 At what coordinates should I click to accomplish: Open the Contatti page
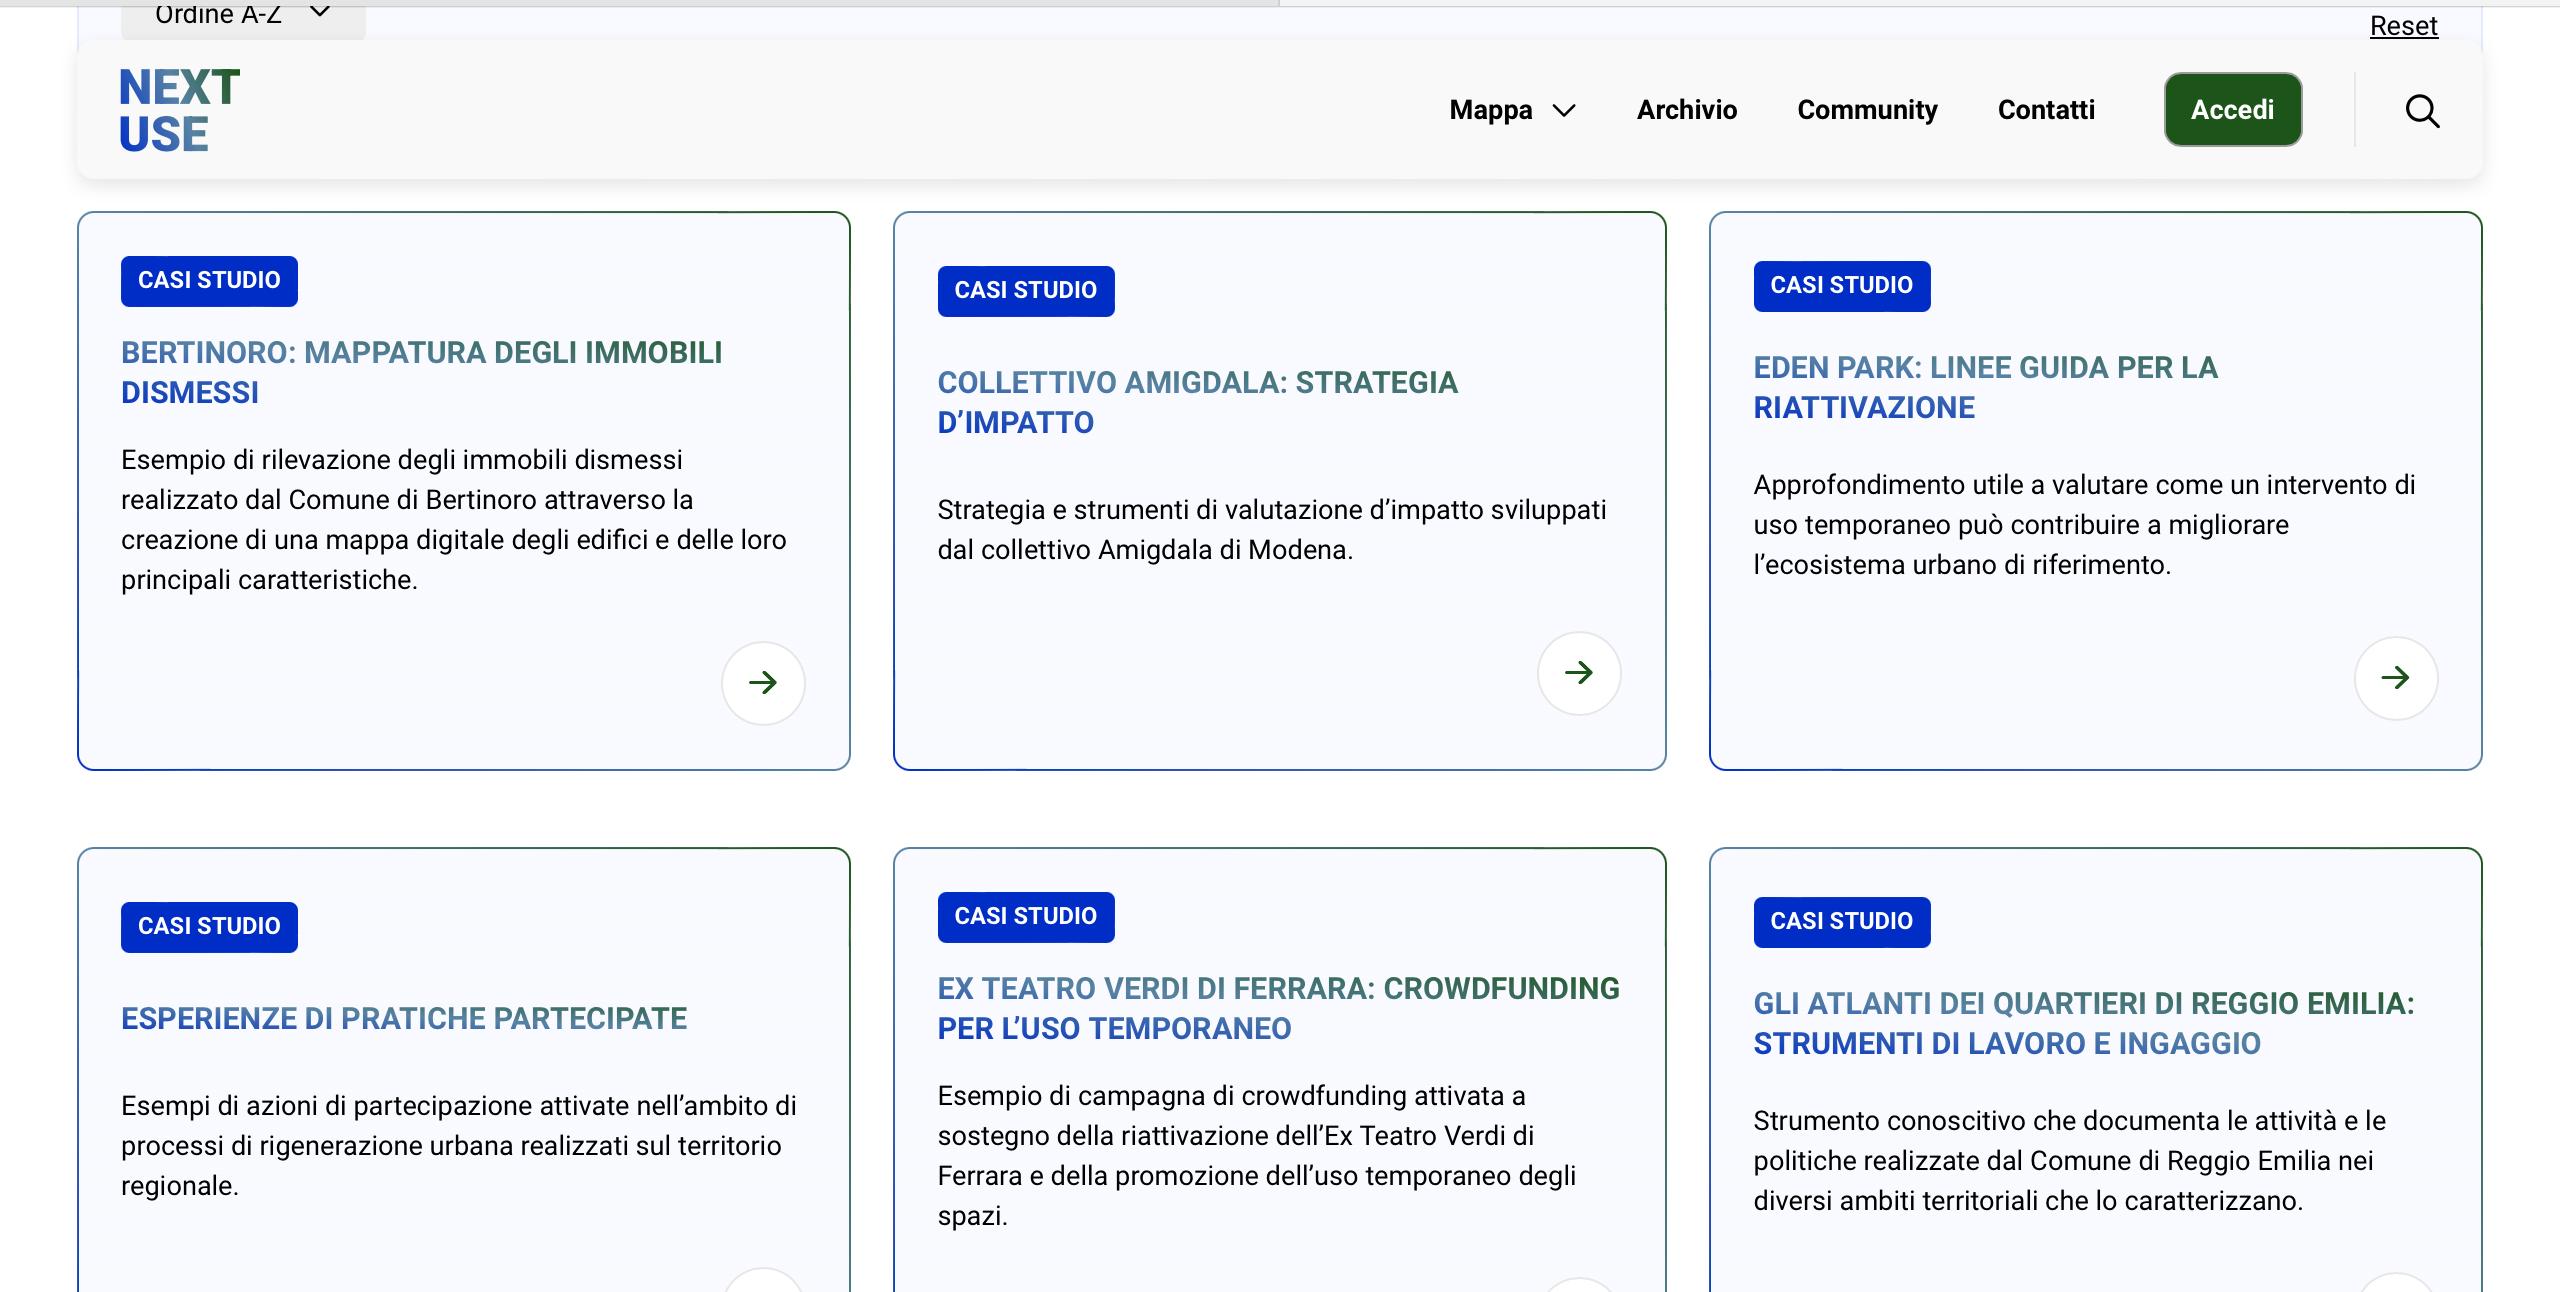click(x=2046, y=110)
